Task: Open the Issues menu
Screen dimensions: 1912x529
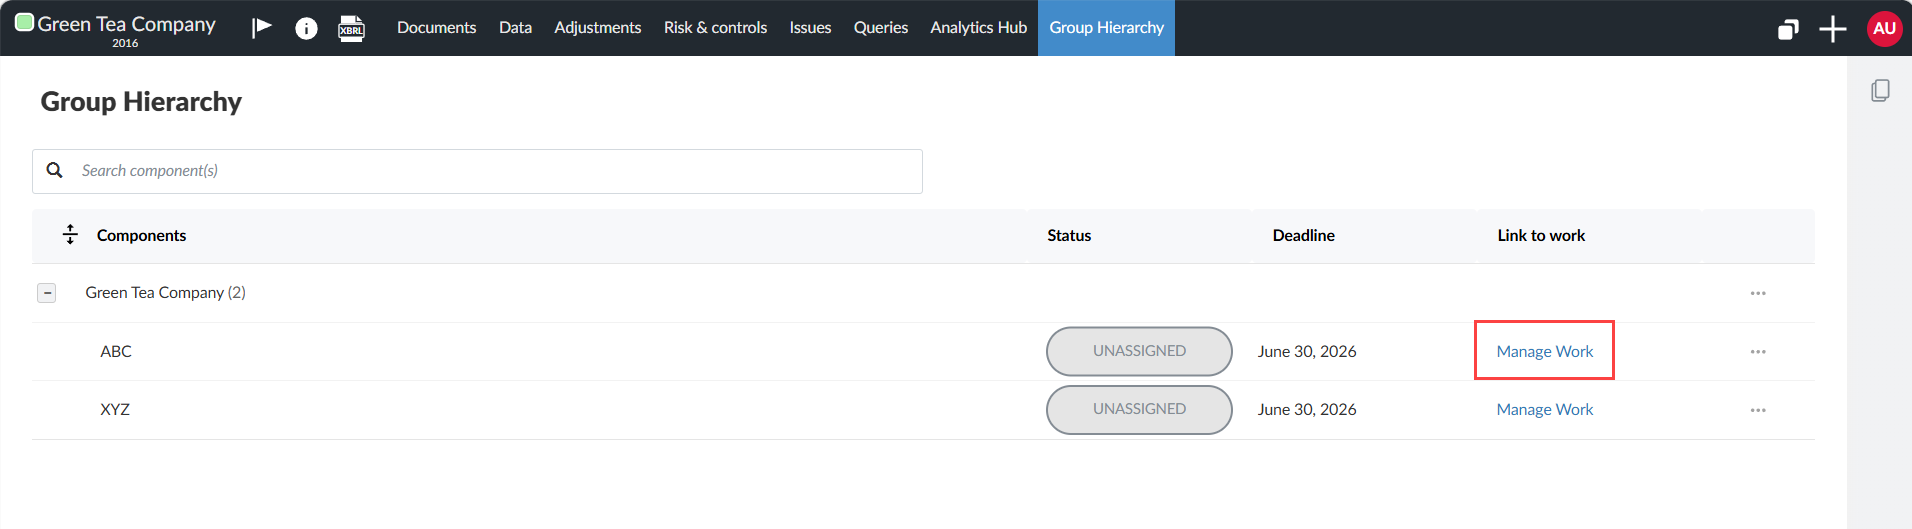Action: coord(810,28)
